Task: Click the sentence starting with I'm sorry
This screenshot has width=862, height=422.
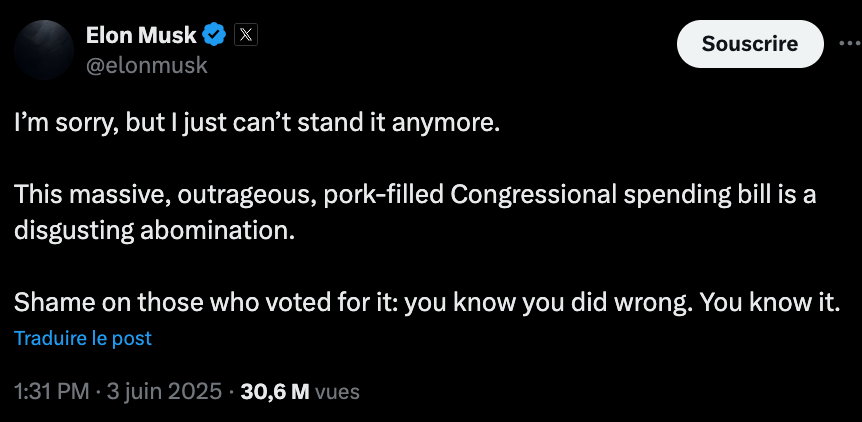Action: click(256, 127)
